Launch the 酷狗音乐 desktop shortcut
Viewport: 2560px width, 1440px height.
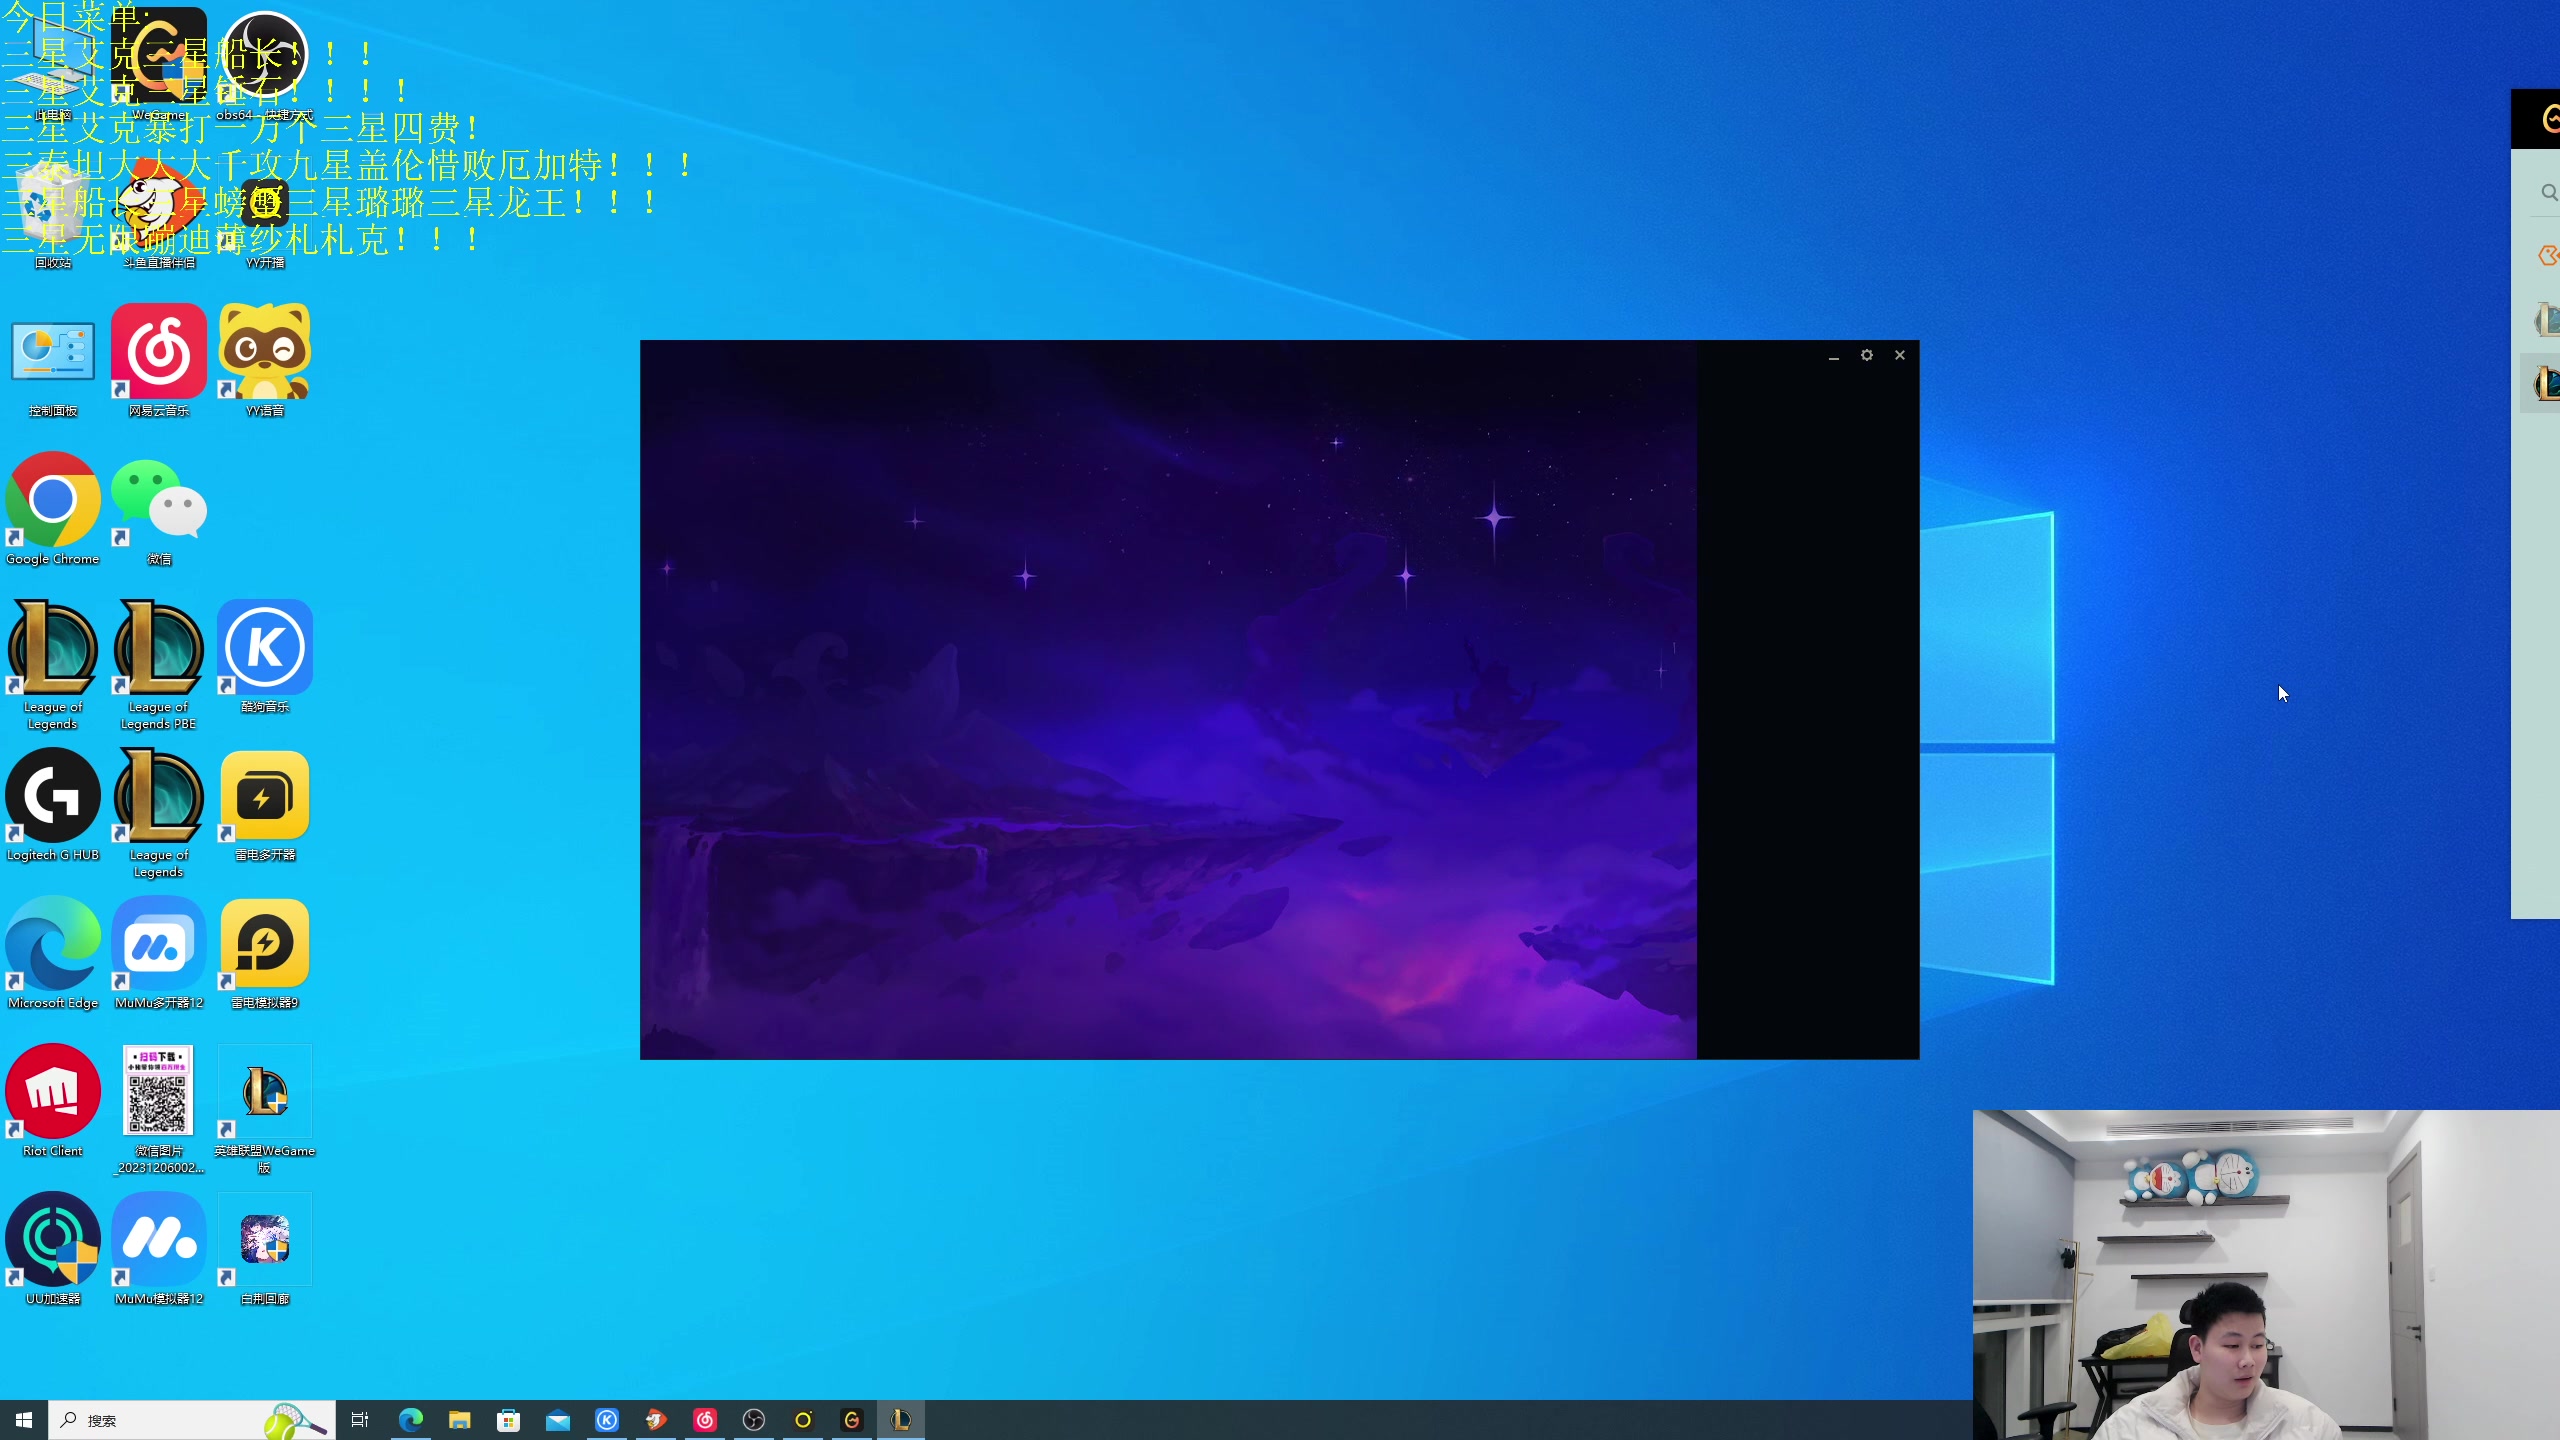point(265,658)
